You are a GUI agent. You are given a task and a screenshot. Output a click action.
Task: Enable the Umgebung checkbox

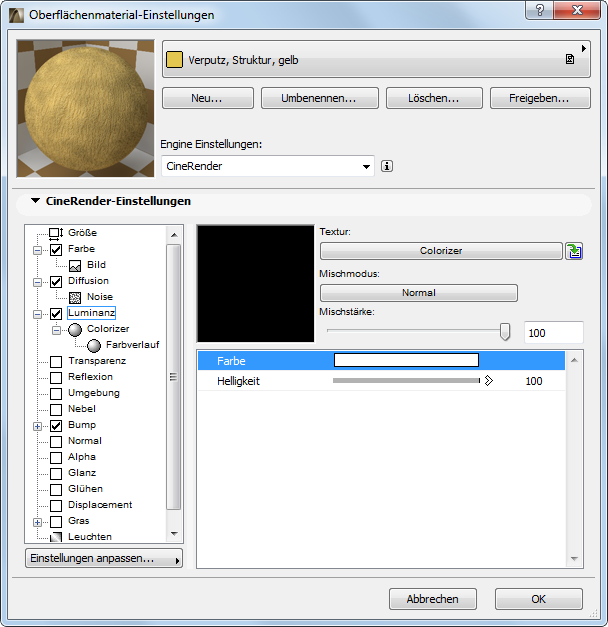pos(56,394)
